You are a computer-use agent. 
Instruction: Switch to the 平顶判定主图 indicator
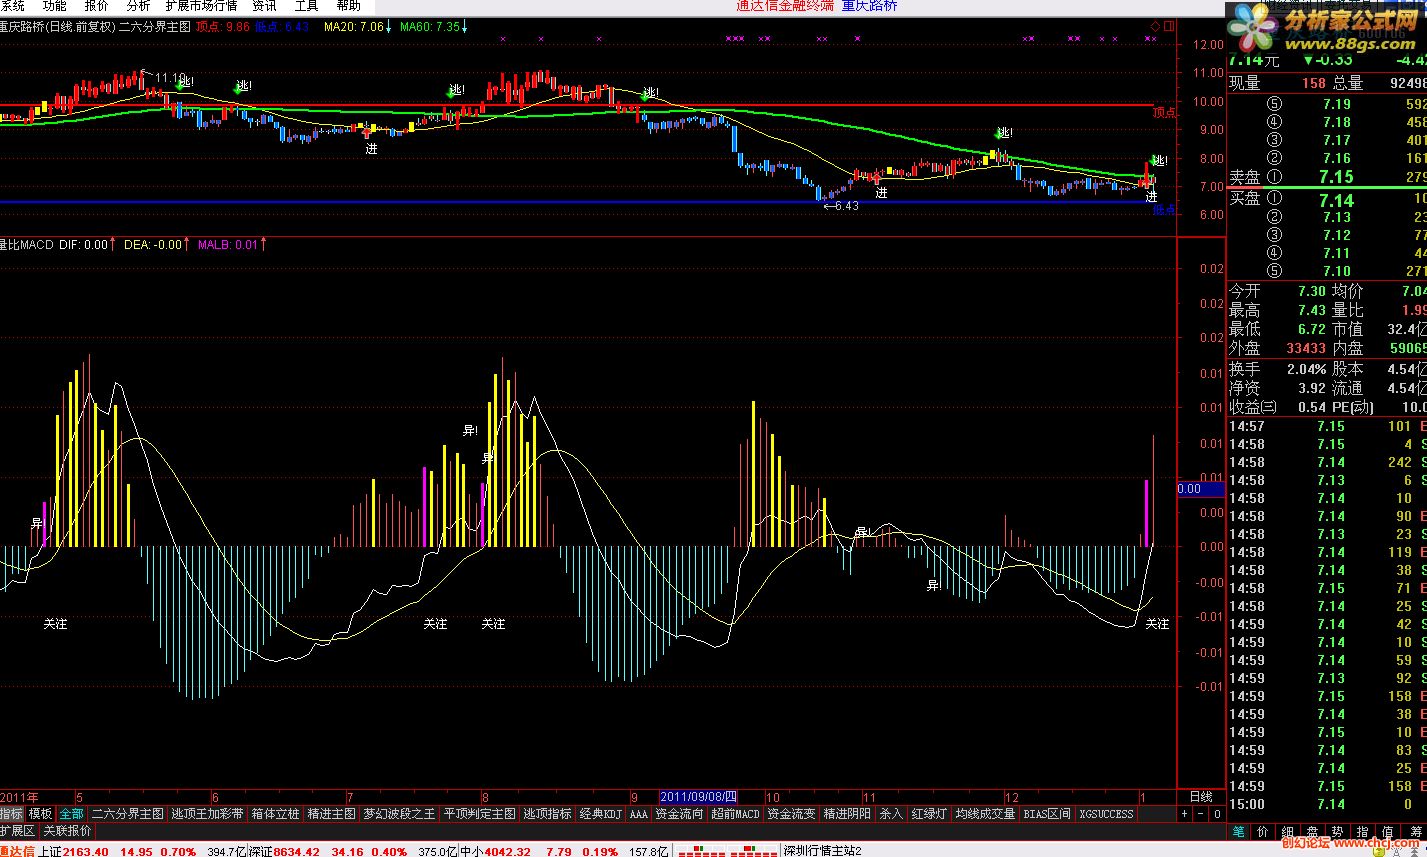coord(480,814)
